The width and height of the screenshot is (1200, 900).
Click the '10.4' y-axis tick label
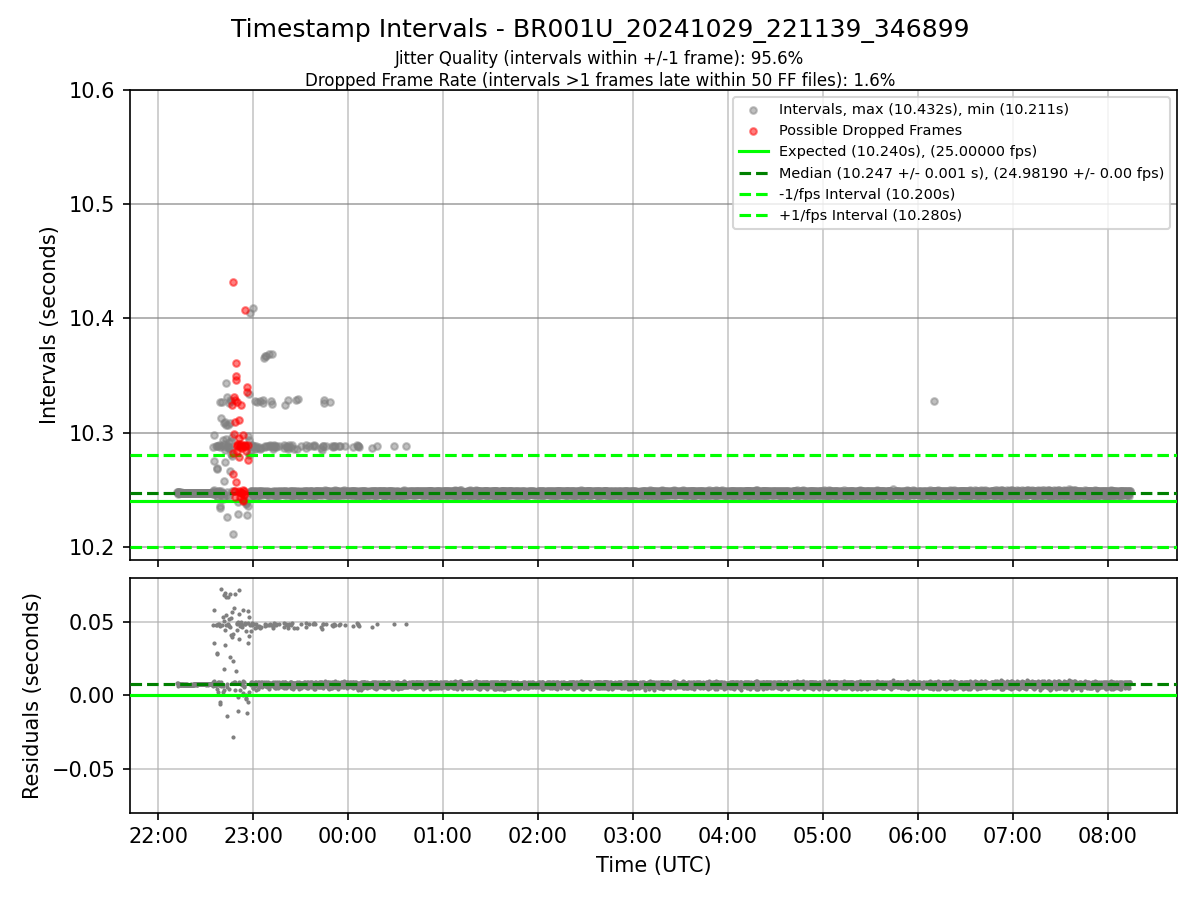coord(94,319)
